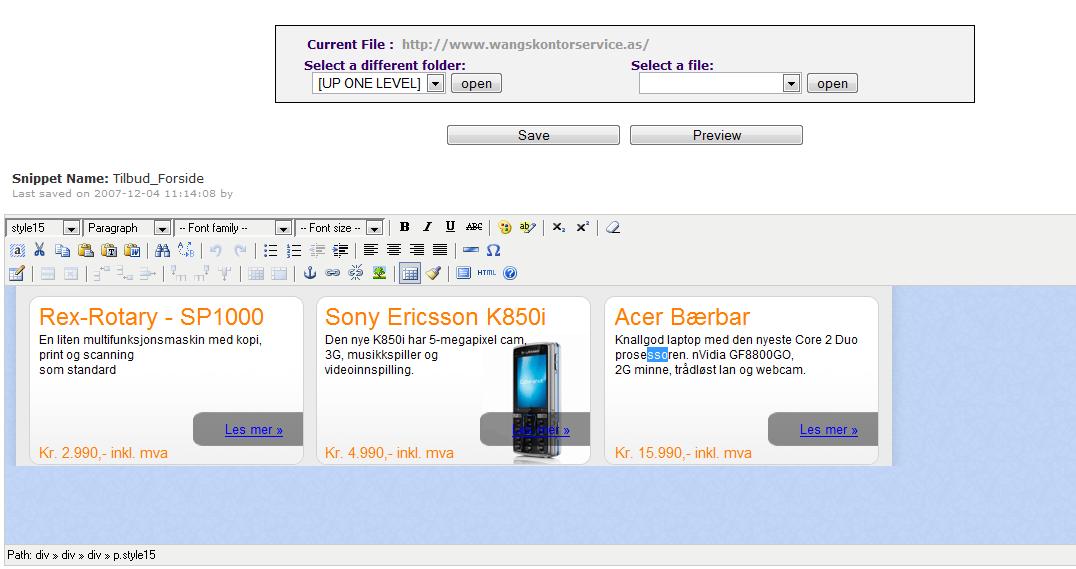This screenshot has width=1076, height=569.
Task: Click the Save button
Action: [x=533, y=135]
